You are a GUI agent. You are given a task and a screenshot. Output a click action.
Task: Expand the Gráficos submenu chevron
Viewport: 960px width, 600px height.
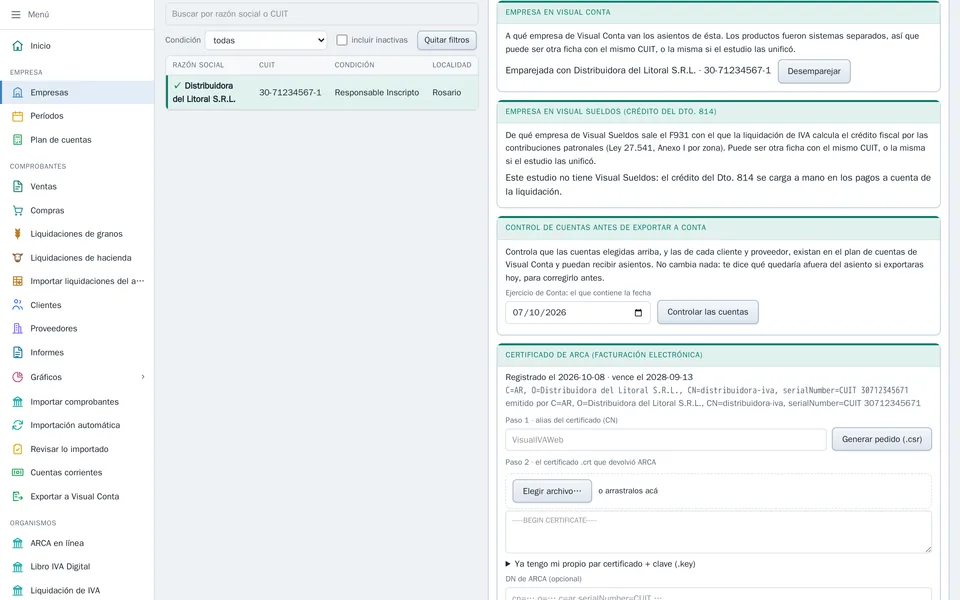143,377
